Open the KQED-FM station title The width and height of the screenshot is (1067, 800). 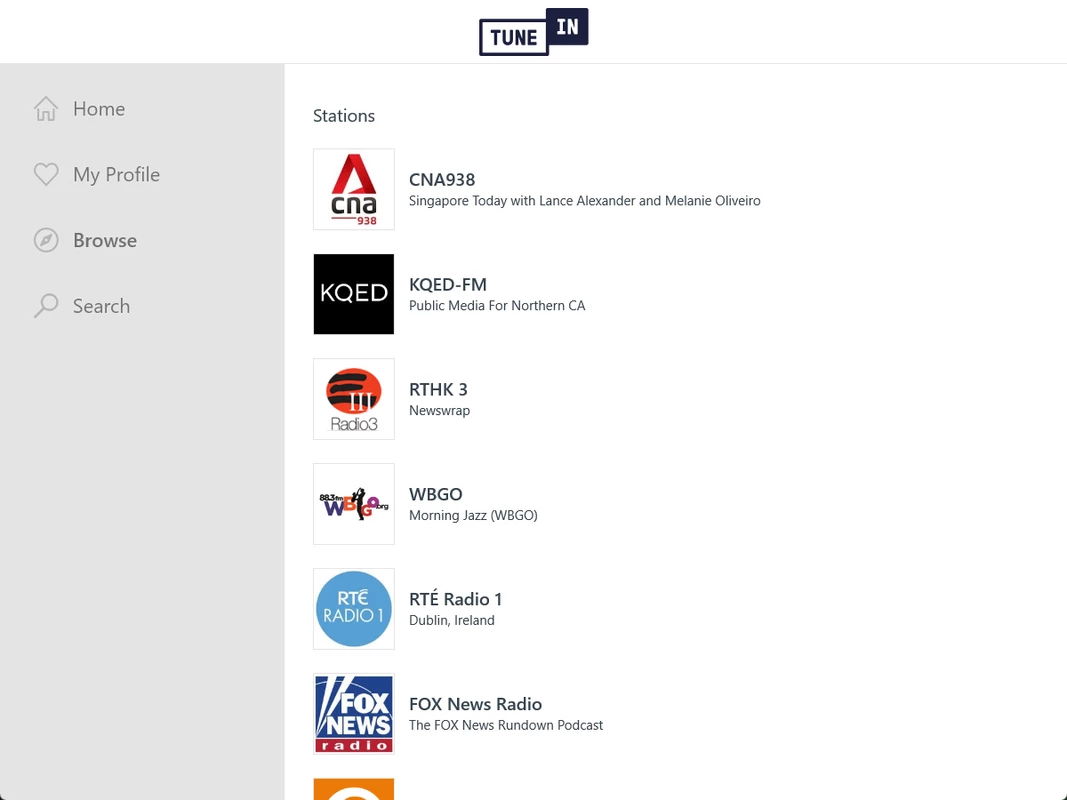(x=448, y=284)
